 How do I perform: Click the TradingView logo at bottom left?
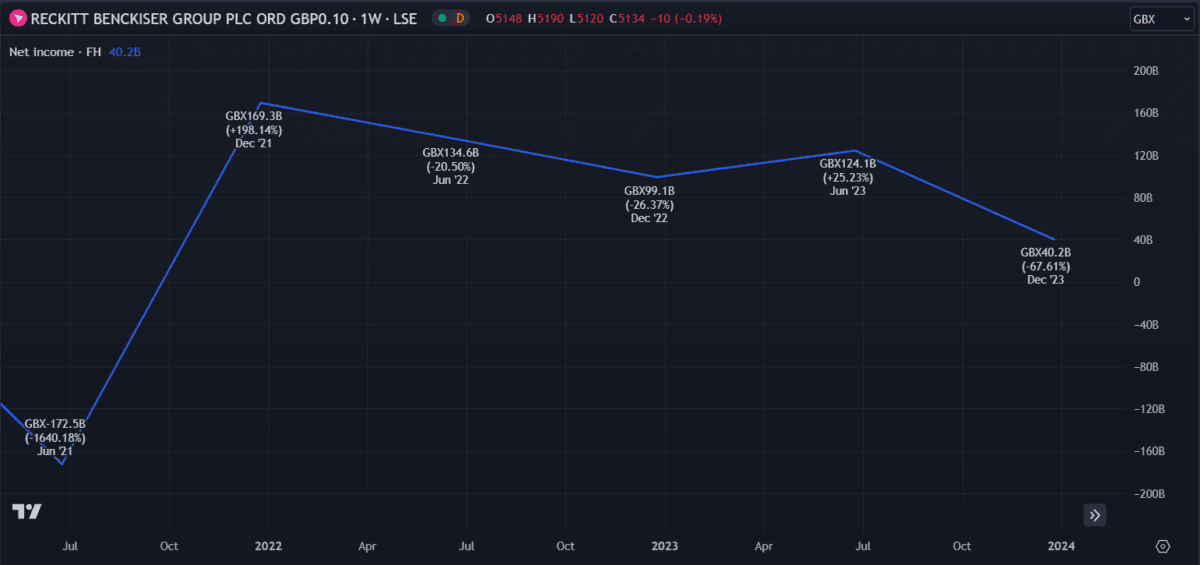[27, 511]
